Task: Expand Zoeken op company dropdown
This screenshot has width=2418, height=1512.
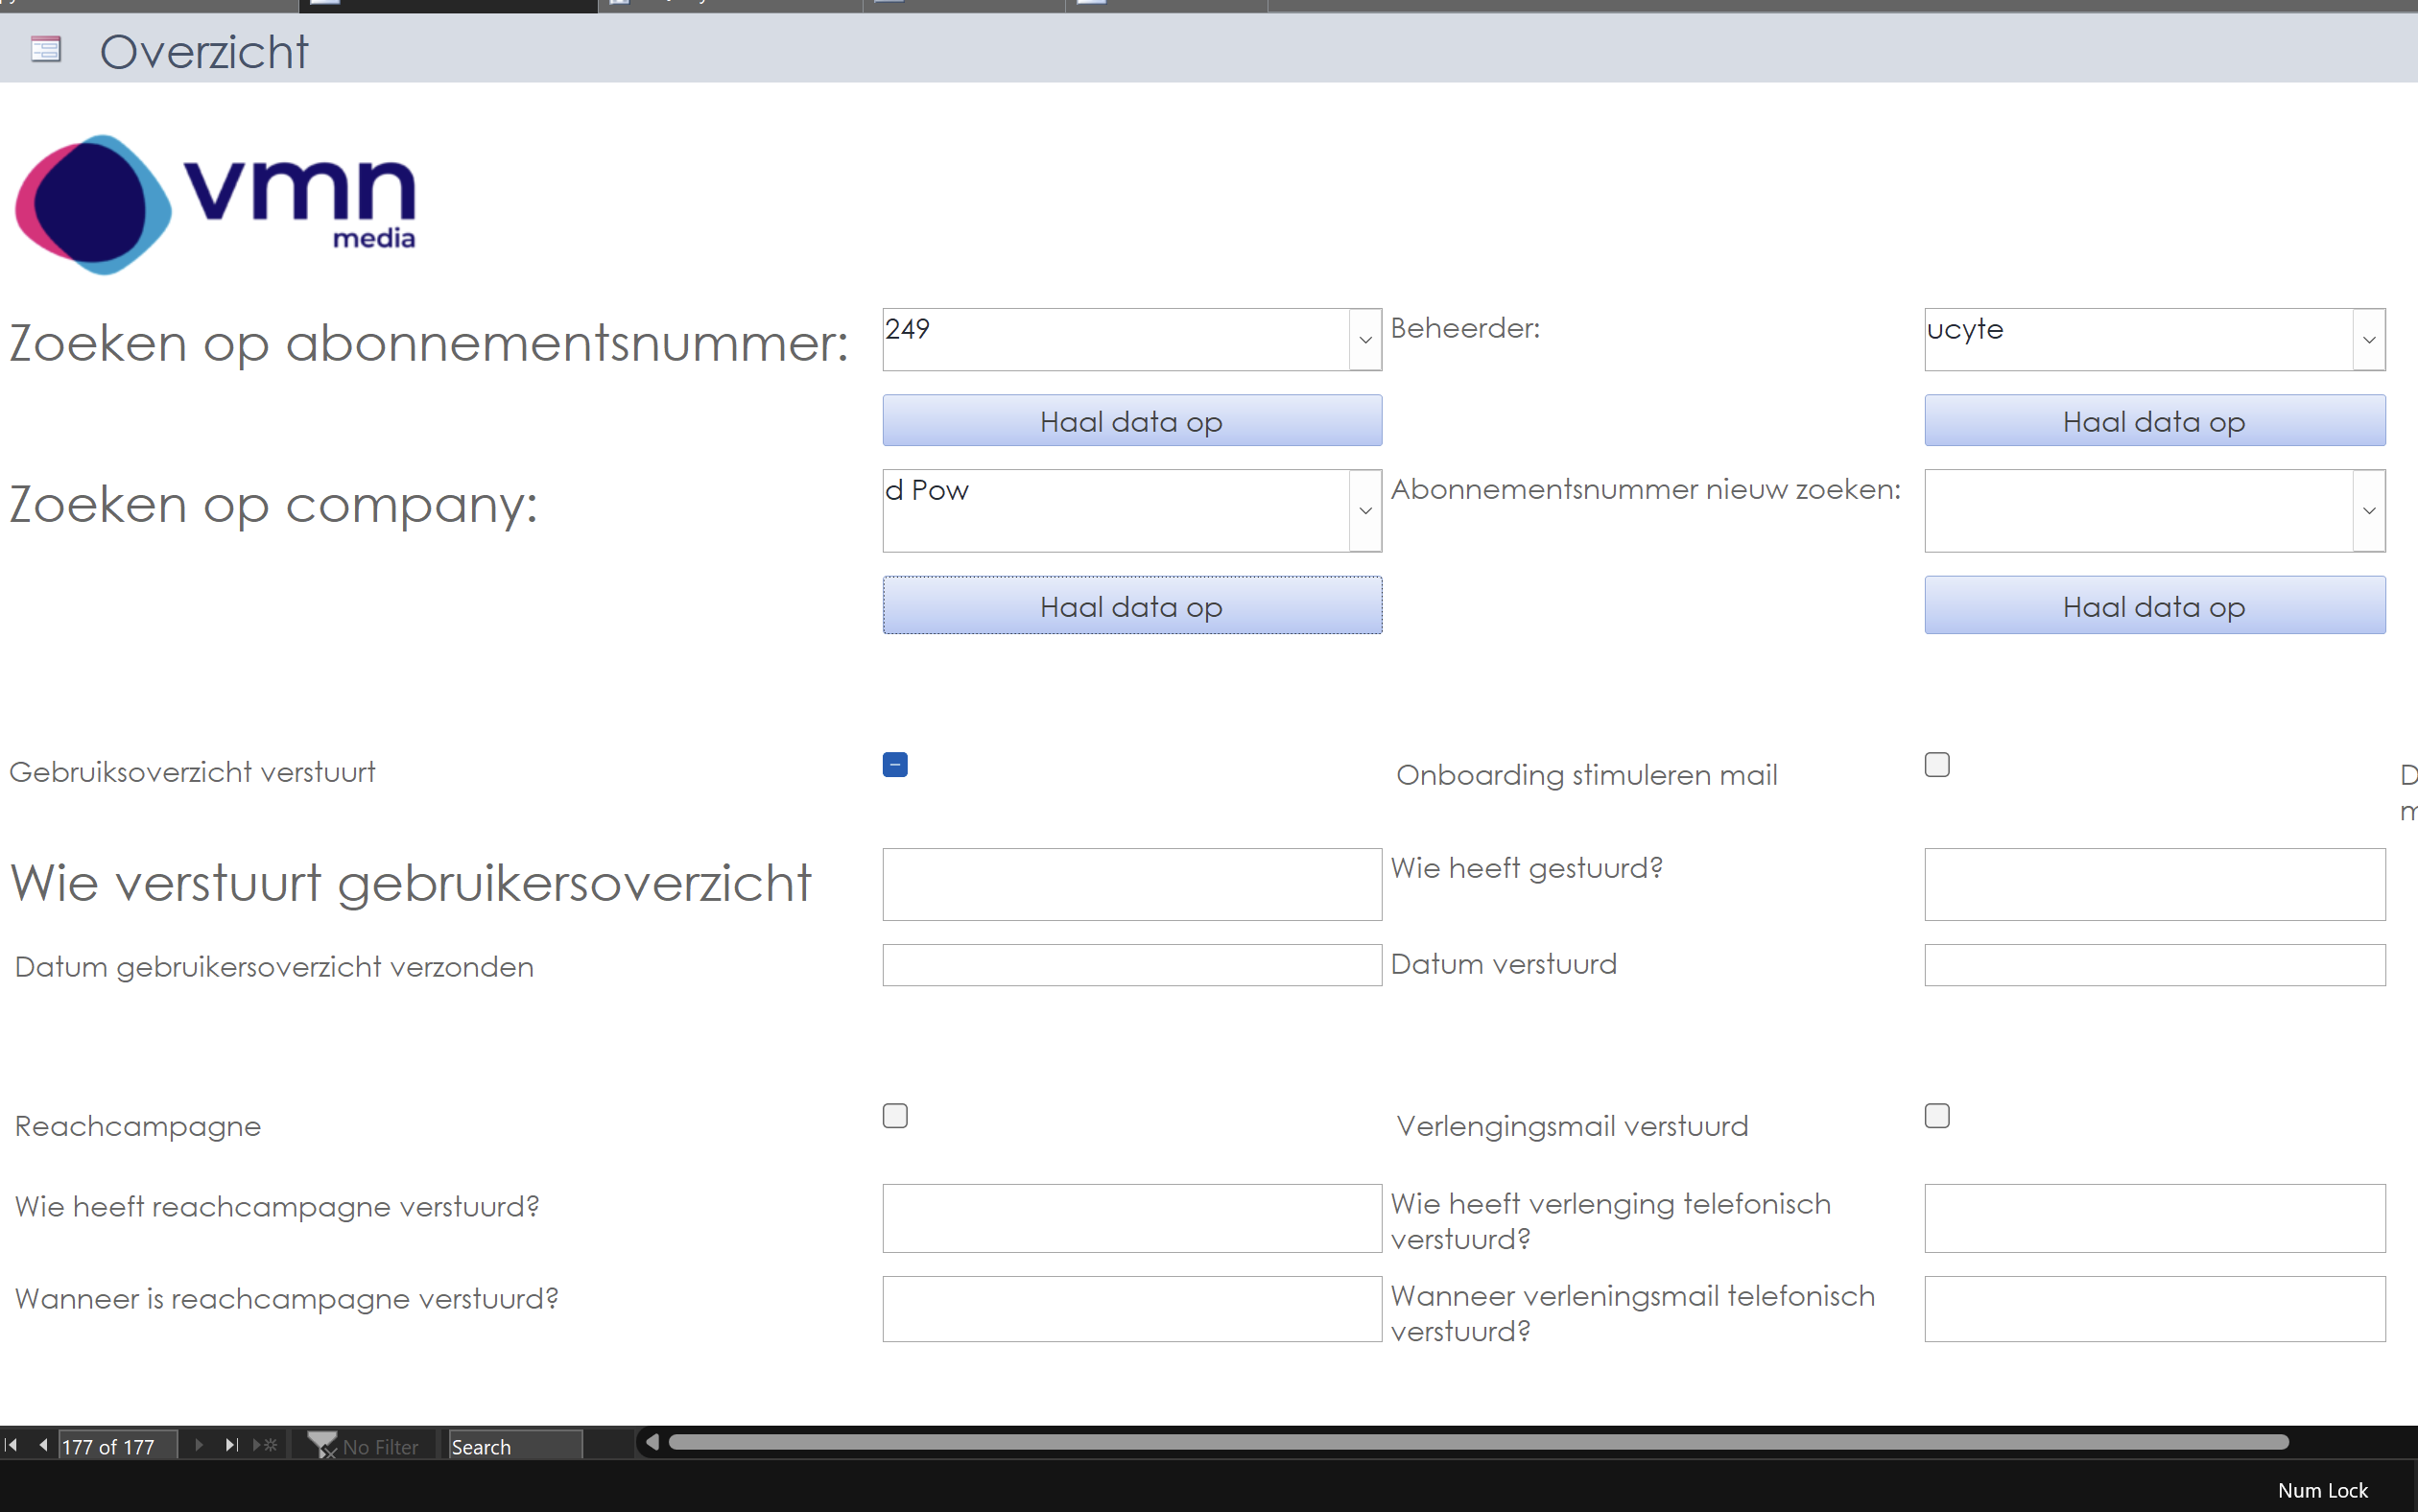Action: pyautogui.click(x=1365, y=511)
